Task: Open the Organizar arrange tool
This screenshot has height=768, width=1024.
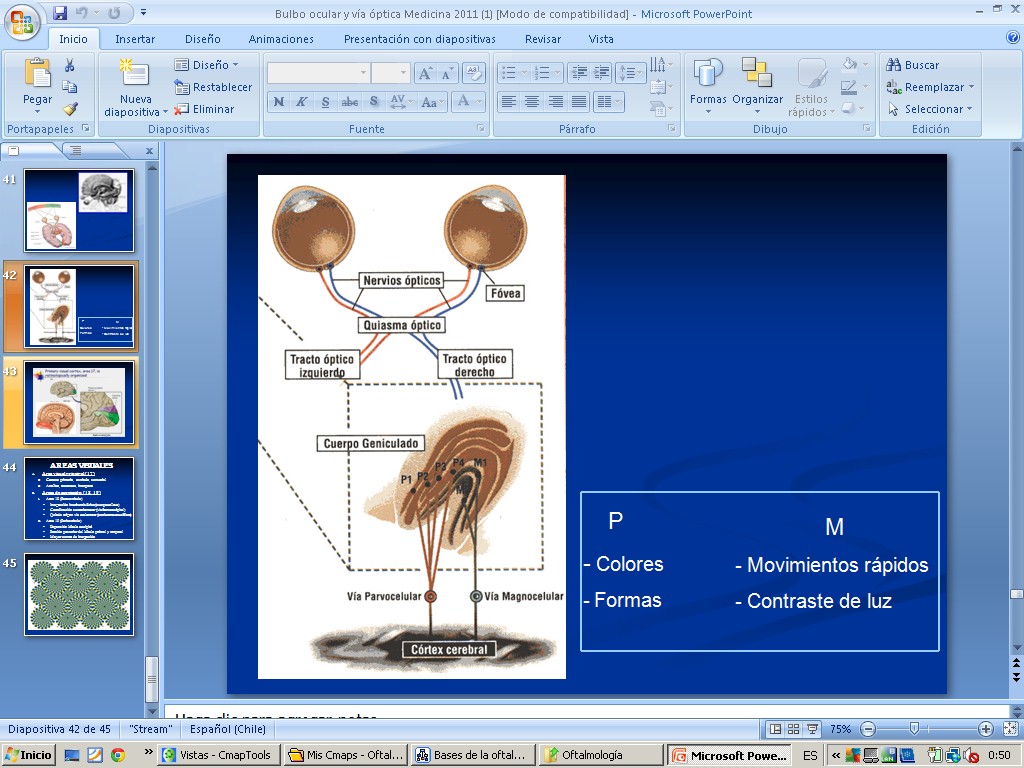Action: tap(757, 76)
